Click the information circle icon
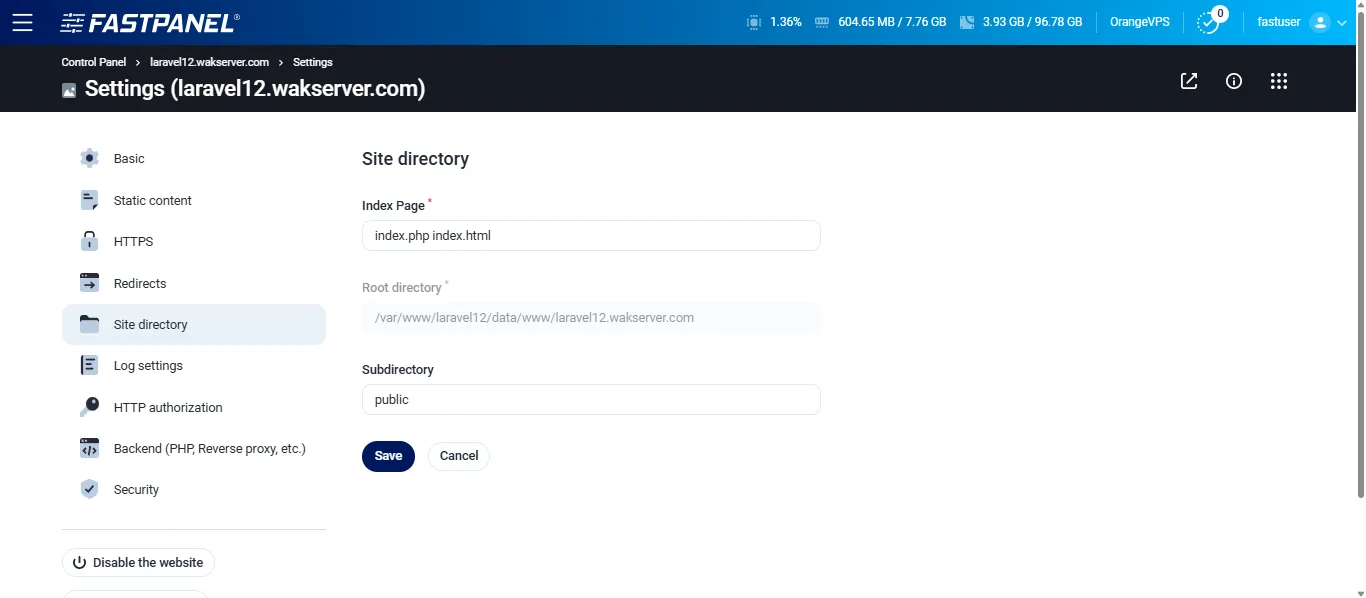Viewport: 1366px width, 598px height. [1233, 81]
